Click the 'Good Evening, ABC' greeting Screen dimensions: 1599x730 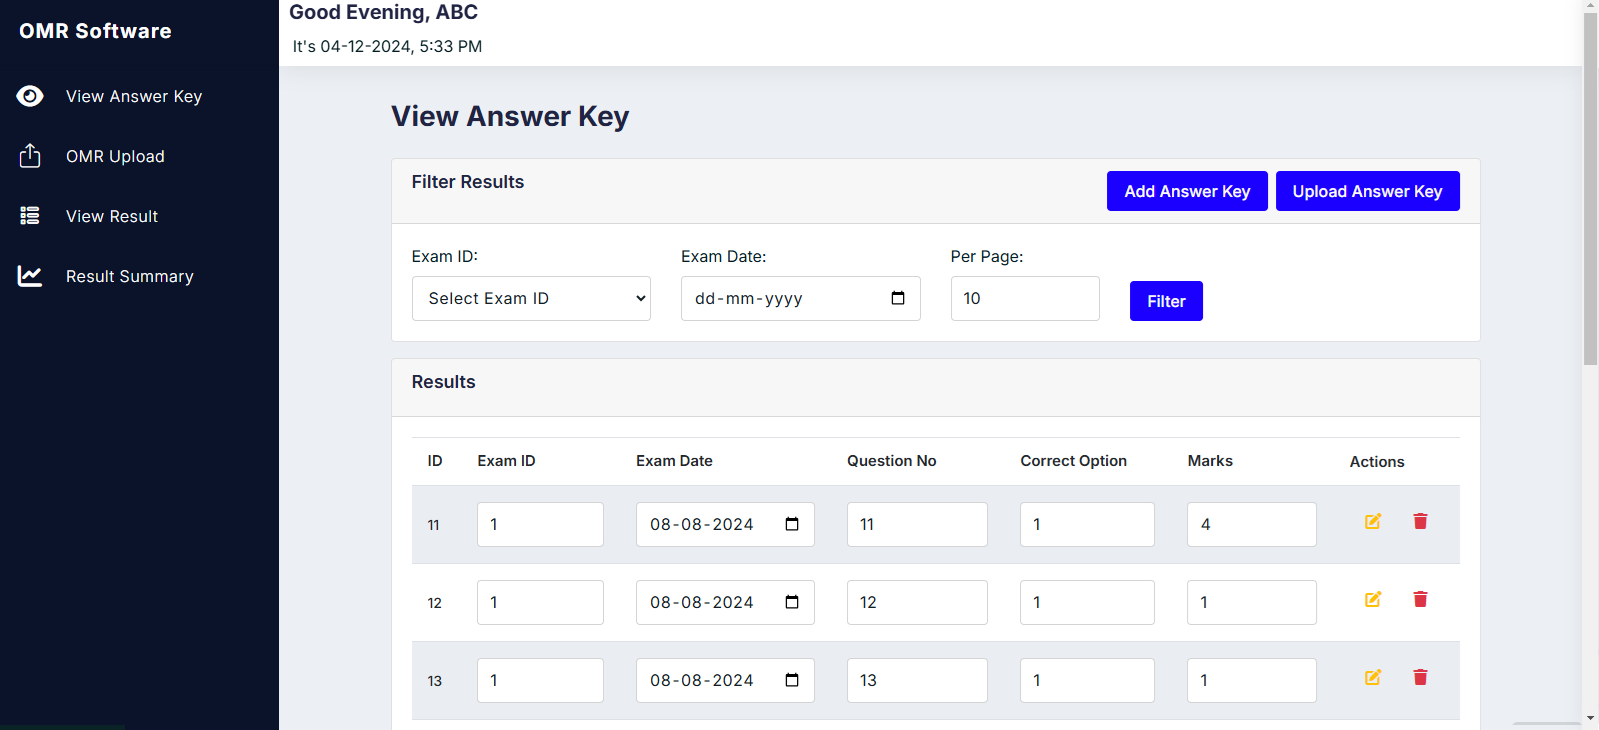pyautogui.click(x=383, y=12)
